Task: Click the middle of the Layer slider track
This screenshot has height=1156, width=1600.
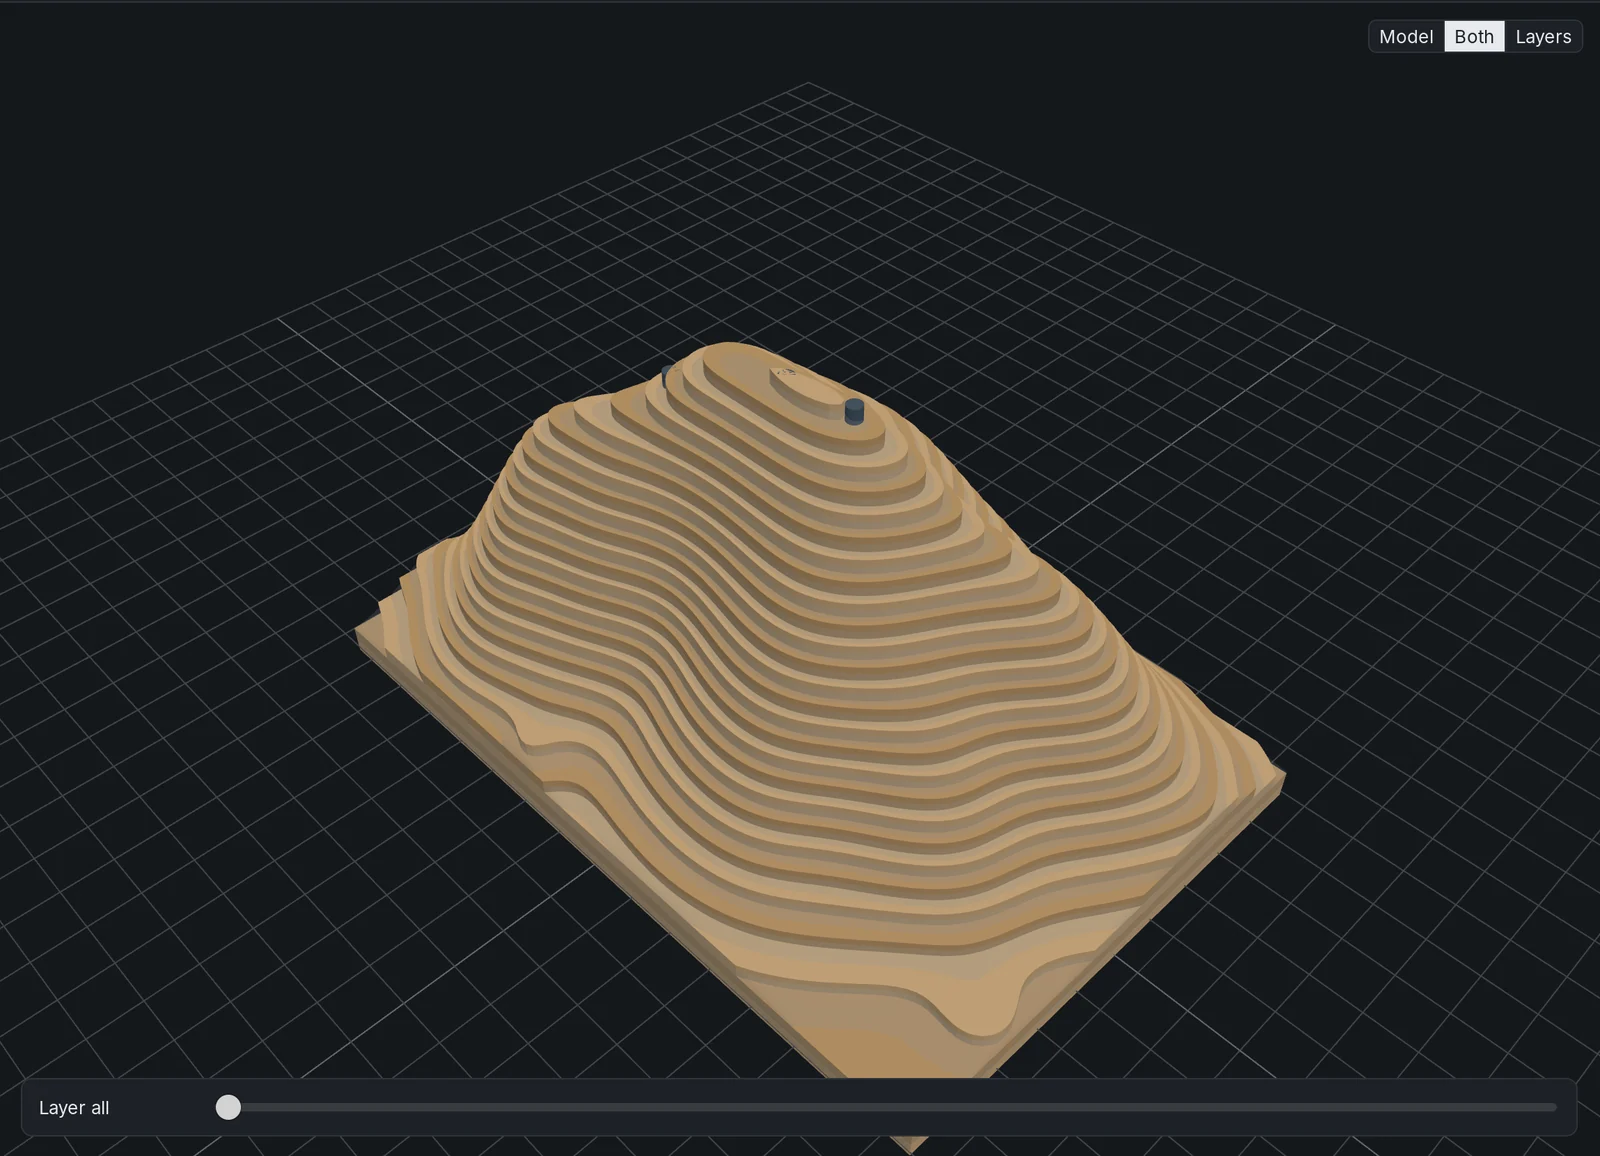Action: [887, 1107]
